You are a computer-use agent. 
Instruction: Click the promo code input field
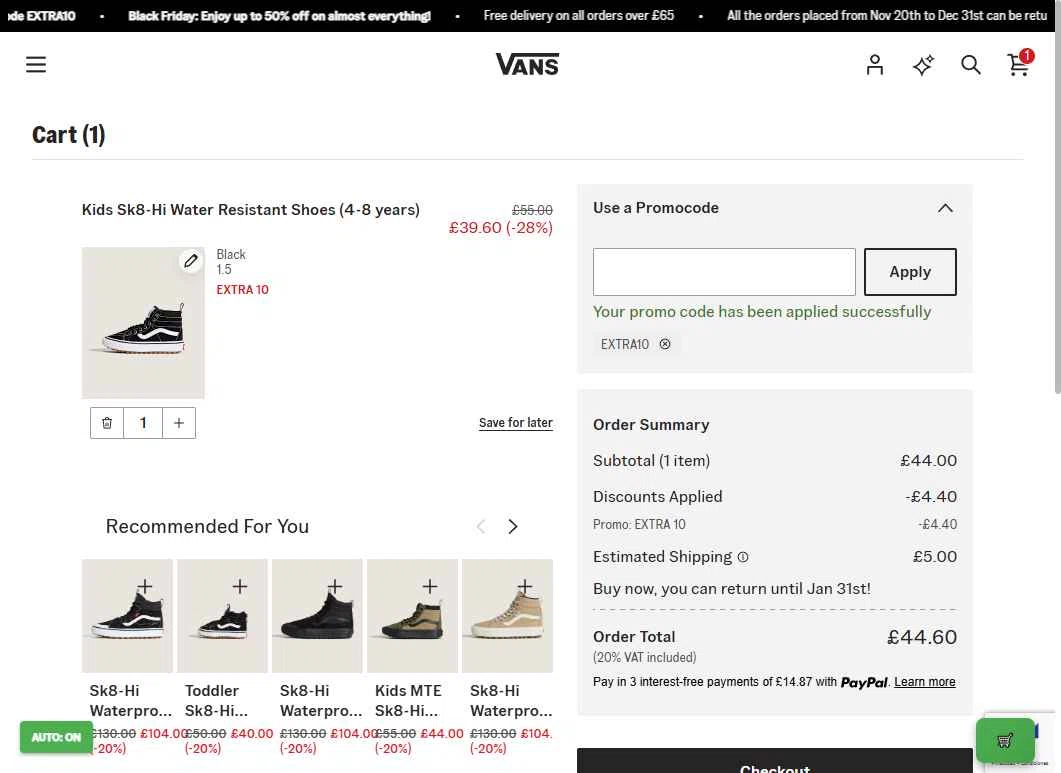pyautogui.click(x=724, y=272)
